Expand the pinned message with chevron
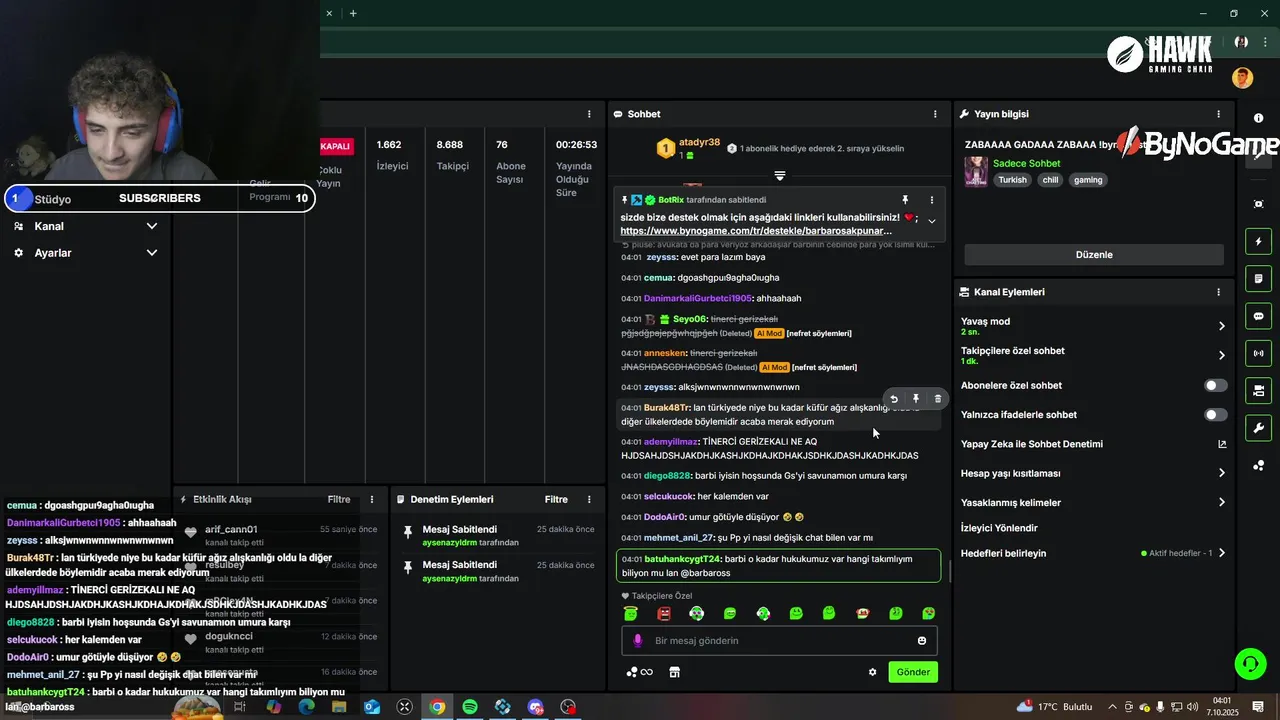The image size is (1280, 720). coord(931,221)
